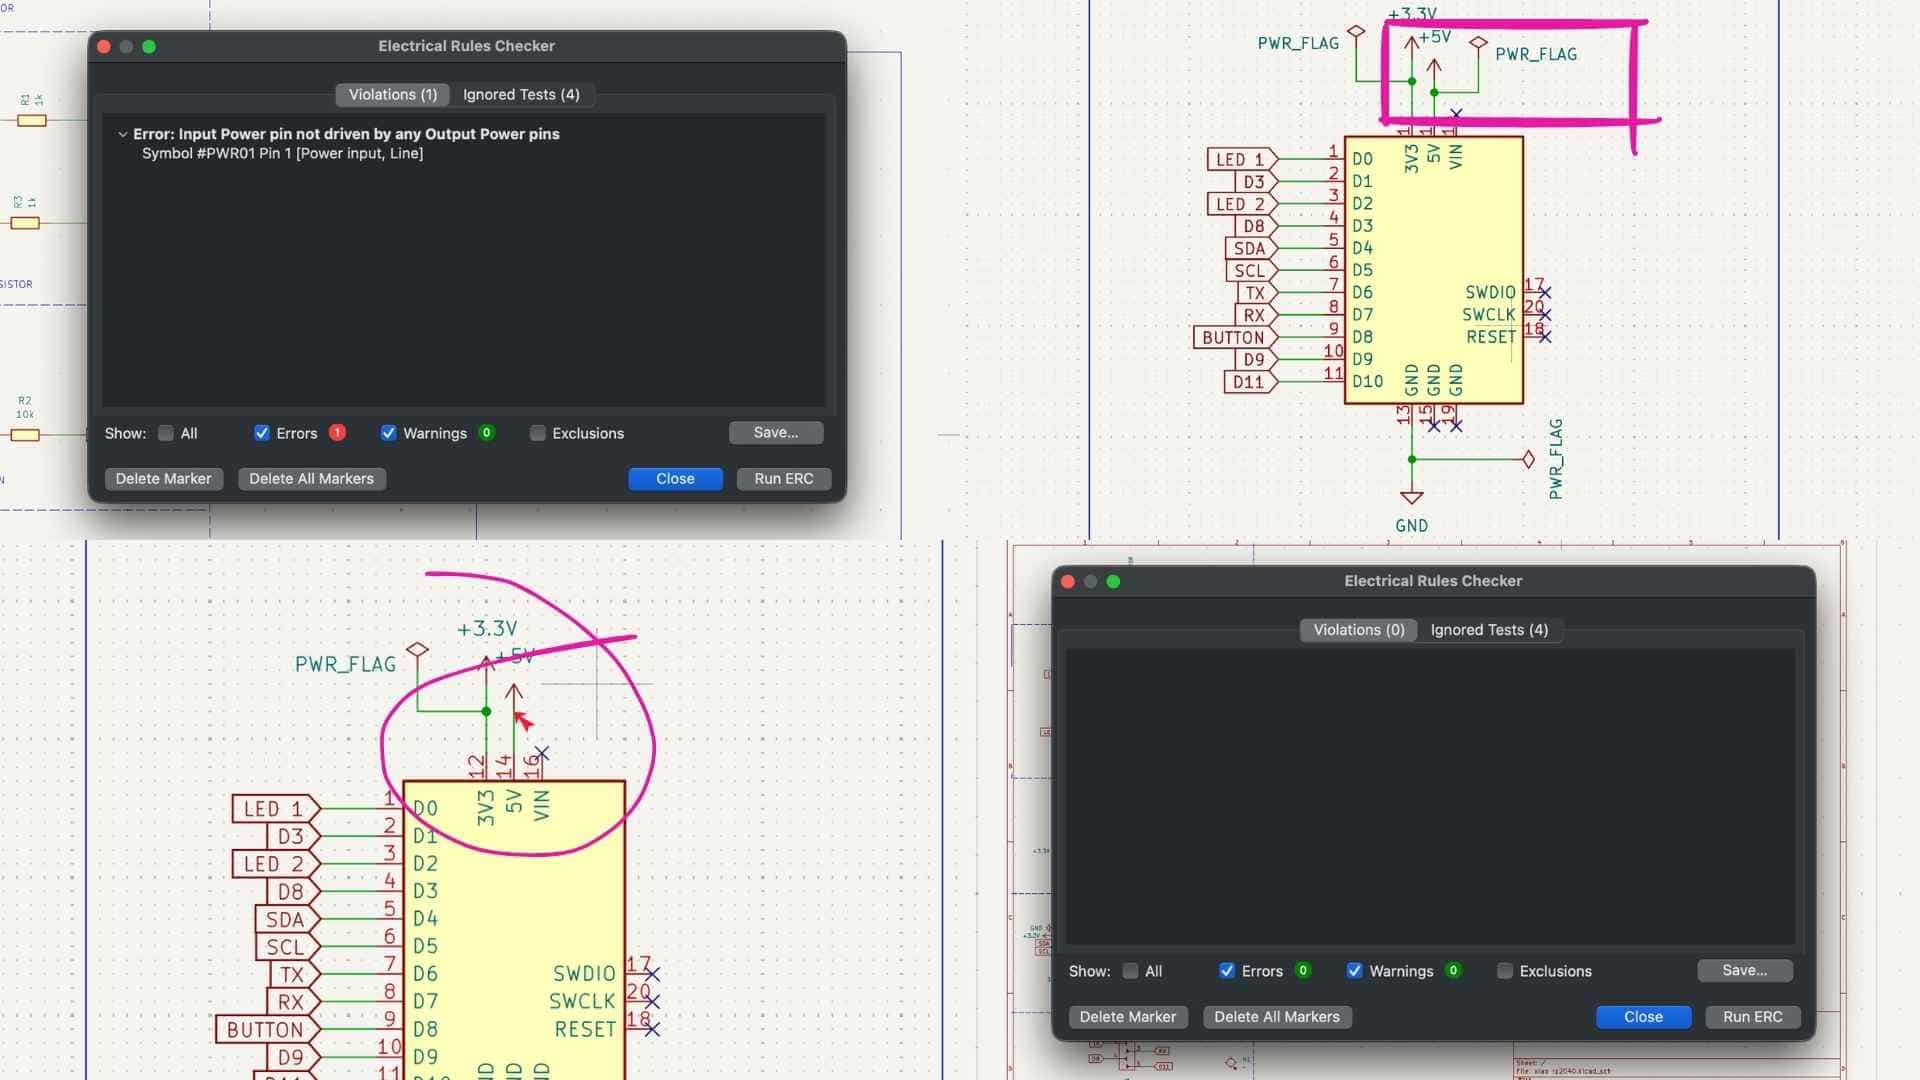1920x1080 pixels.
Task: Select the PWR_FLAG symbol attached to the GND wire
Action: [1528, 459]
